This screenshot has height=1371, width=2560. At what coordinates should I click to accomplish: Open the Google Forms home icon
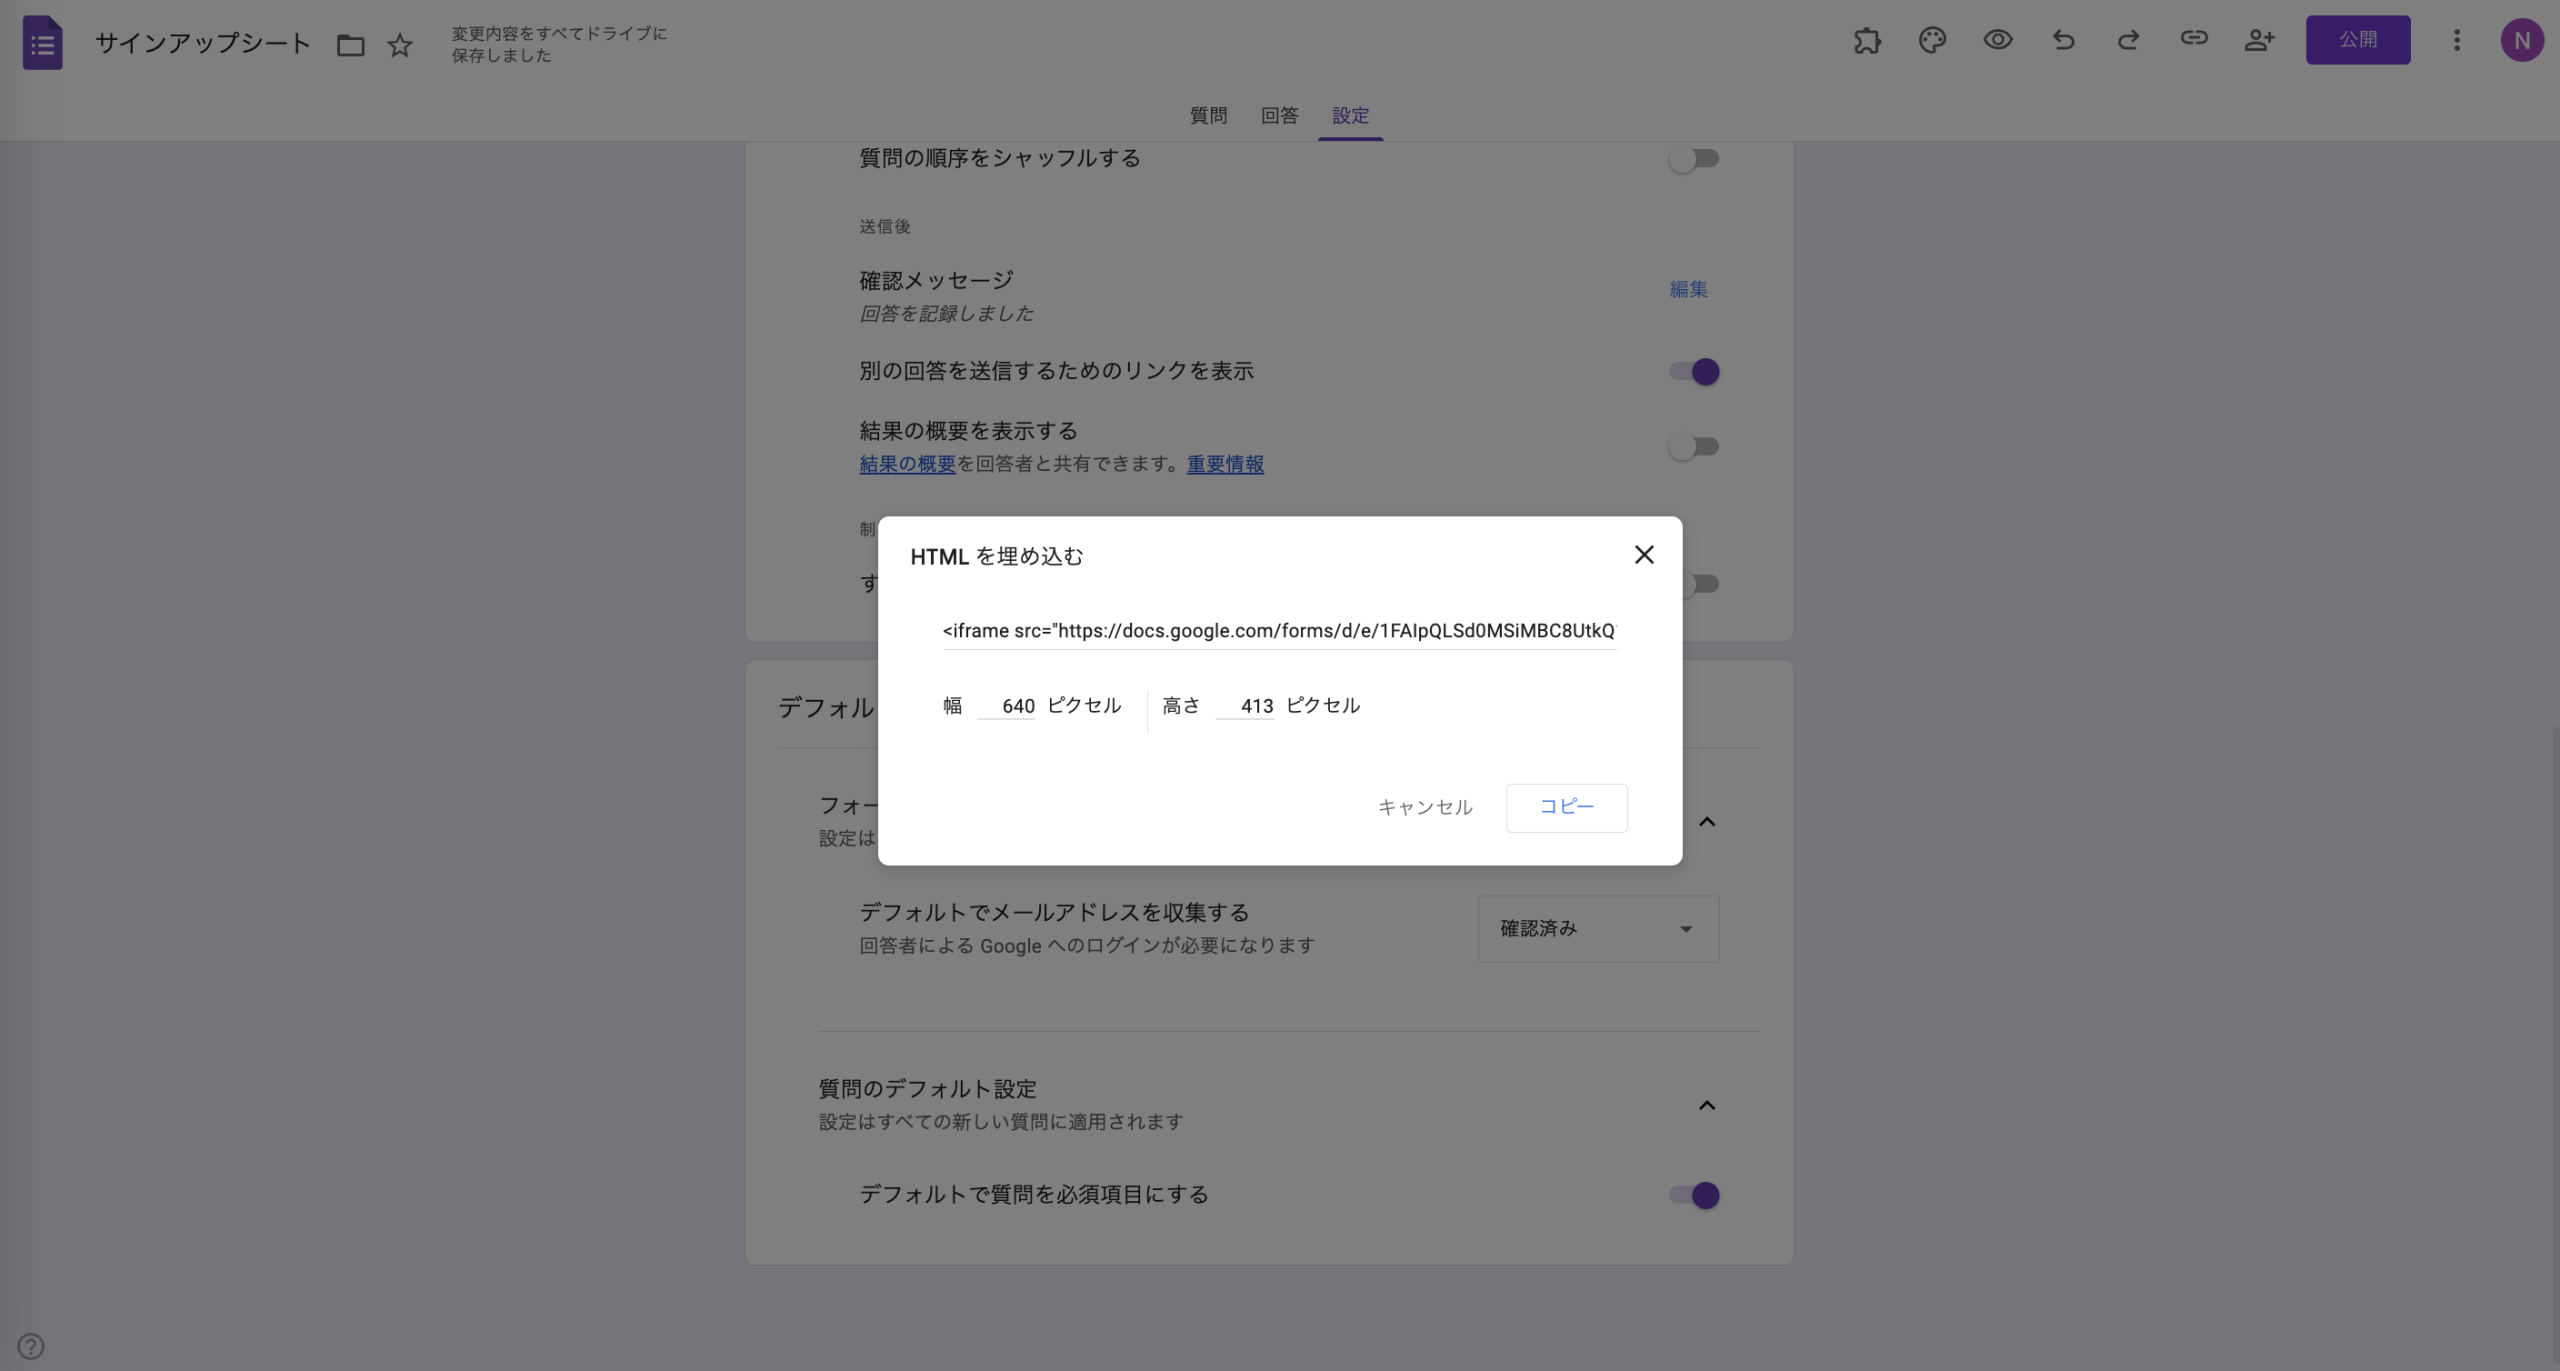click(x=42, y=42)
